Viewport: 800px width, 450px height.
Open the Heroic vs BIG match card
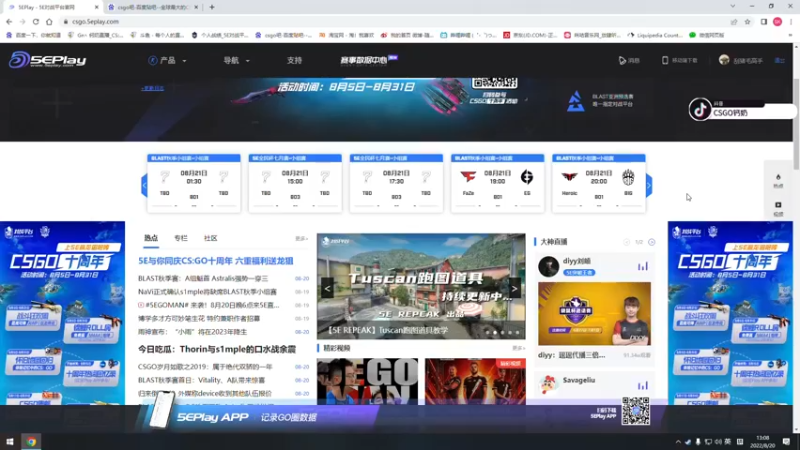coord(598,183)
